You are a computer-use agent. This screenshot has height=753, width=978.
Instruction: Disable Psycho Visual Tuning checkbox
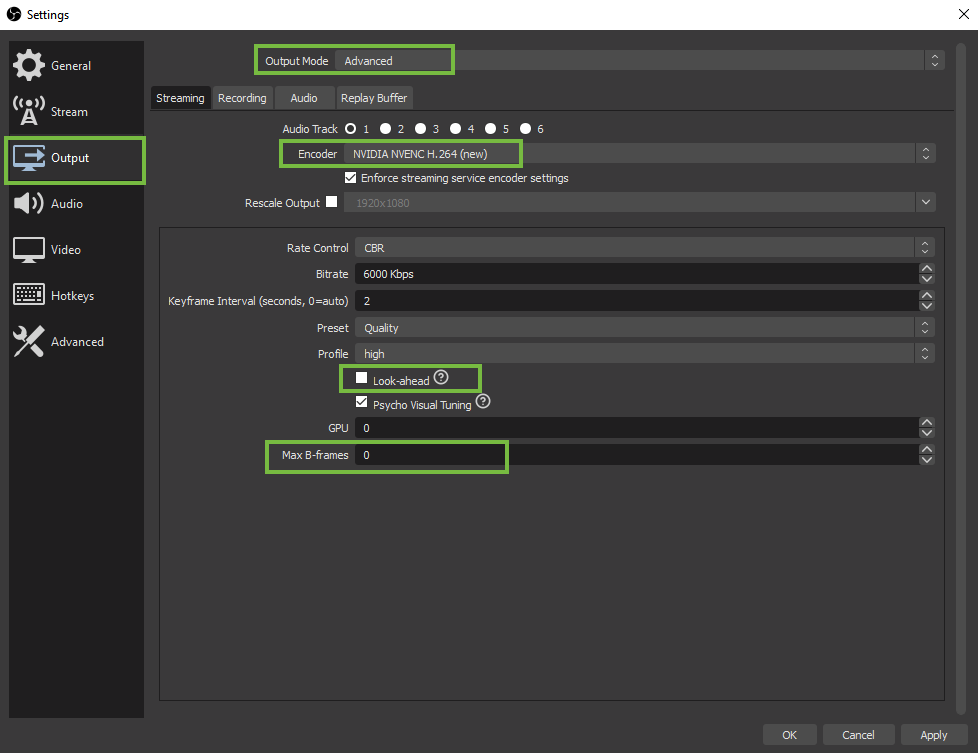pos(362,402)
